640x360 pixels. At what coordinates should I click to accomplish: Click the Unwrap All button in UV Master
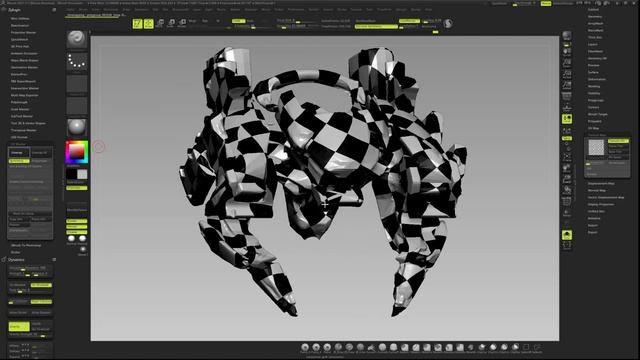41,153
